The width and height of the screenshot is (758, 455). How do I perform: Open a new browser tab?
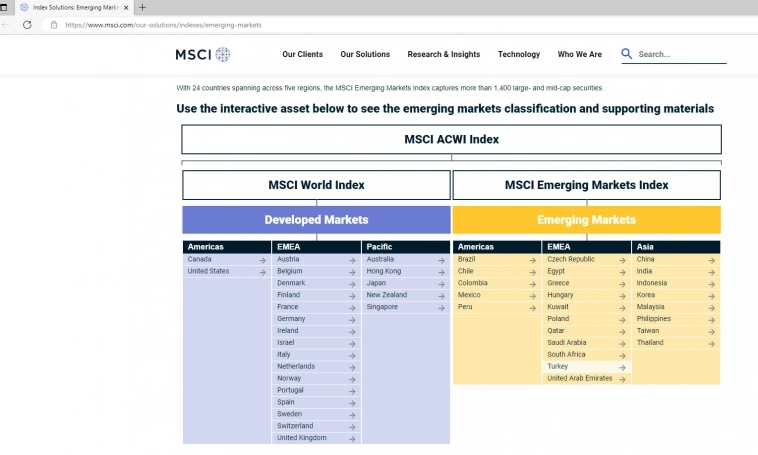[x=142, y=7]
